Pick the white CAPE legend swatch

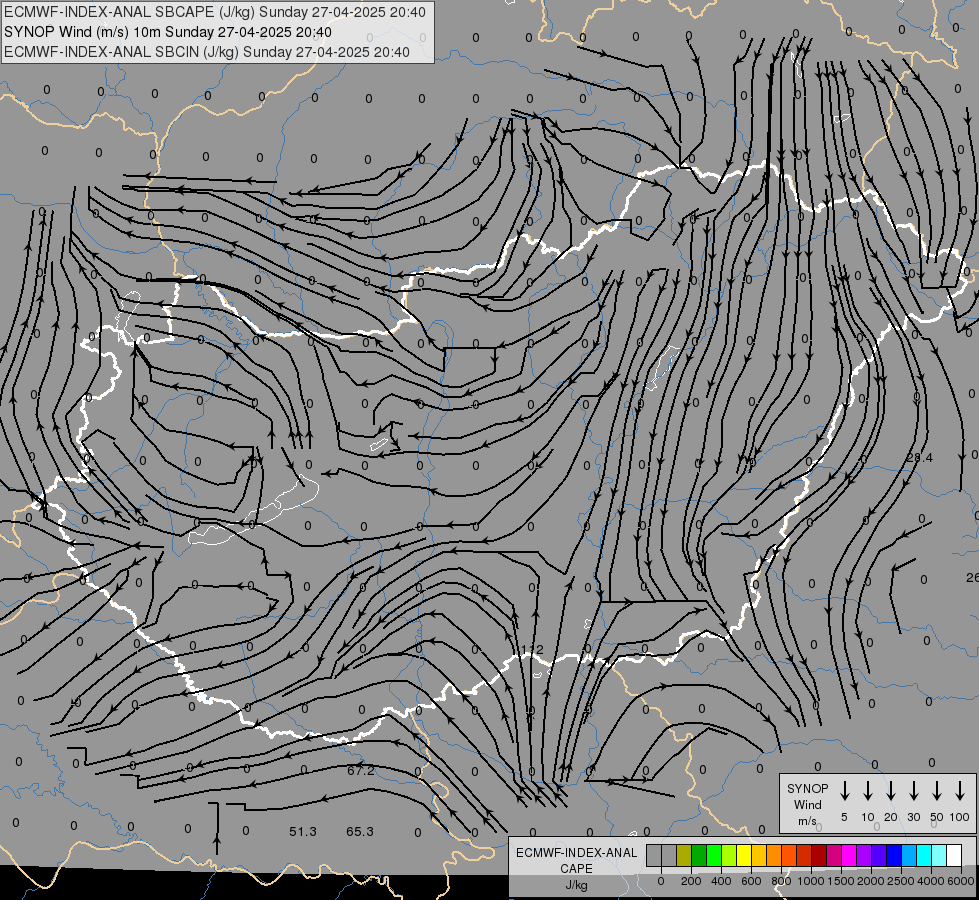point(953,855)
